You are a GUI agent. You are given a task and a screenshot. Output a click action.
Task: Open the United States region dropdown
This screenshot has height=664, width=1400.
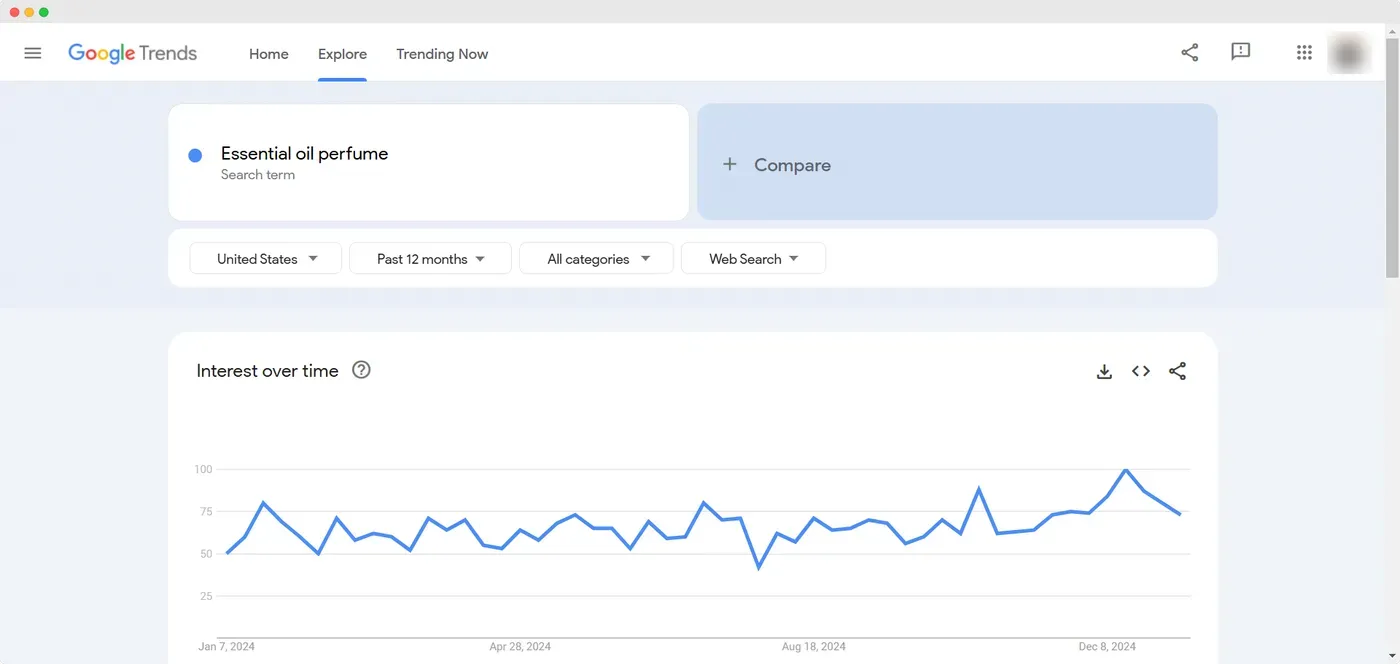[x=266, y=258]
